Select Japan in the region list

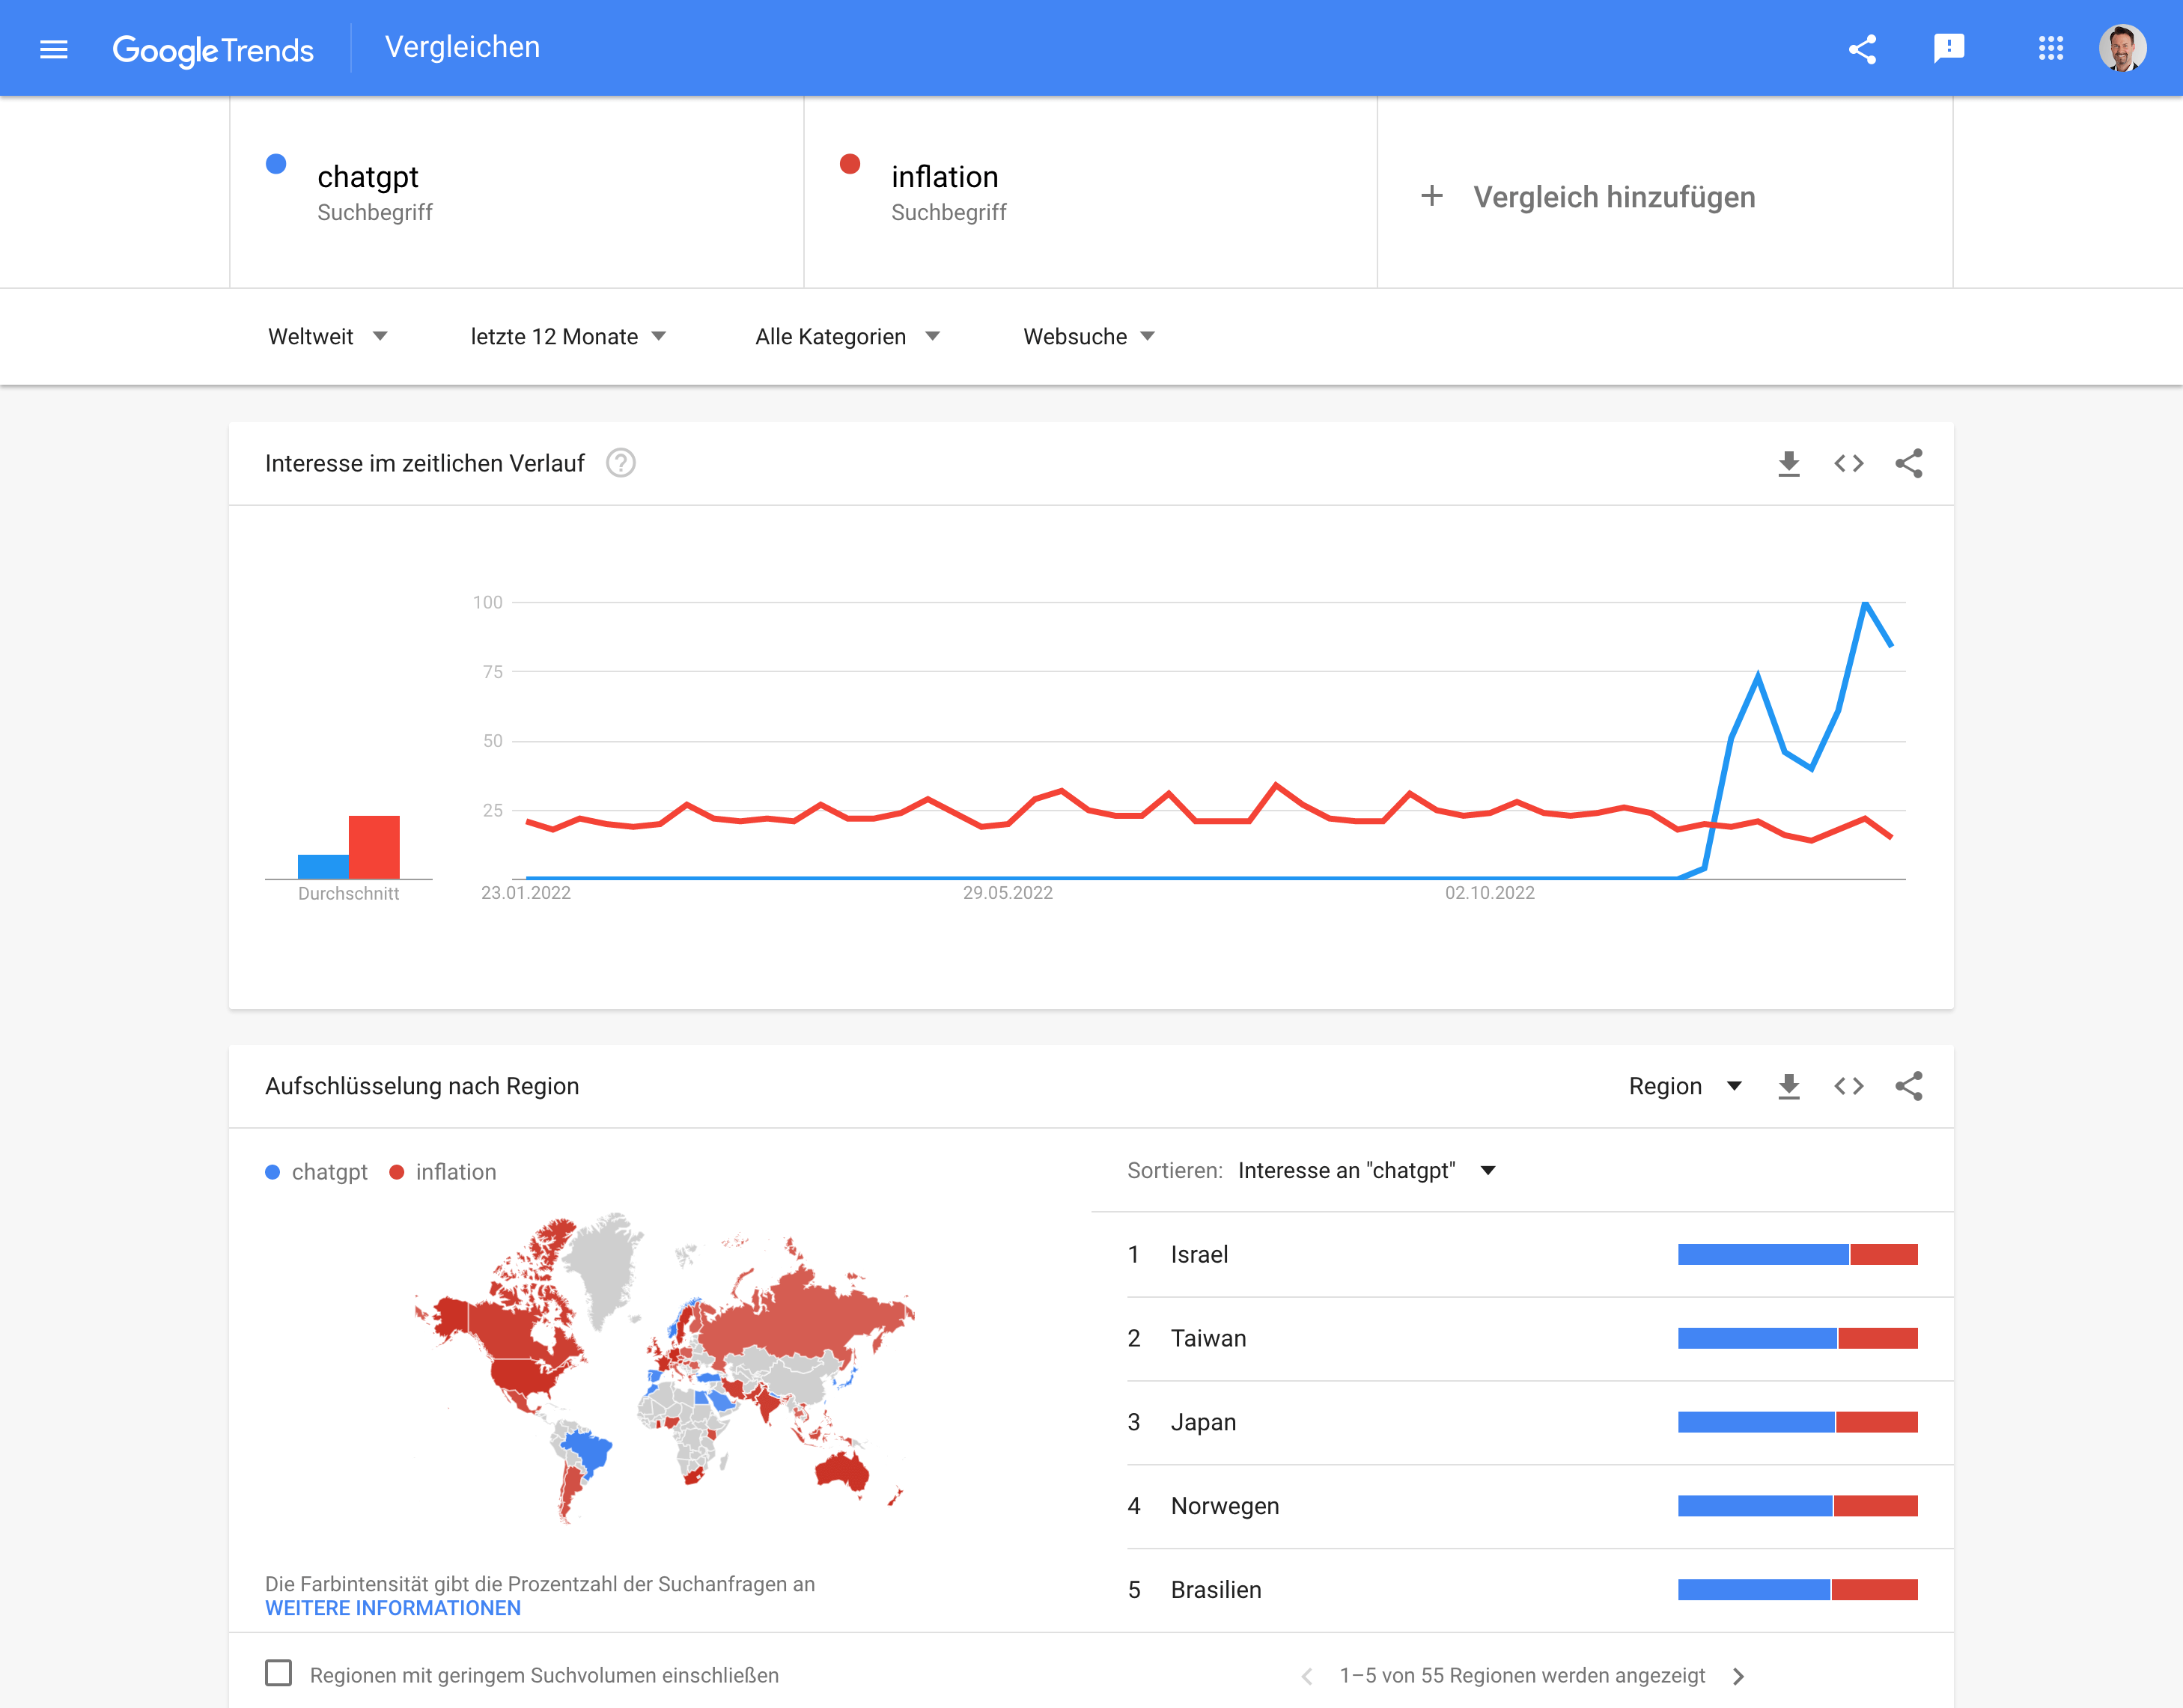click(1540, 1422)
